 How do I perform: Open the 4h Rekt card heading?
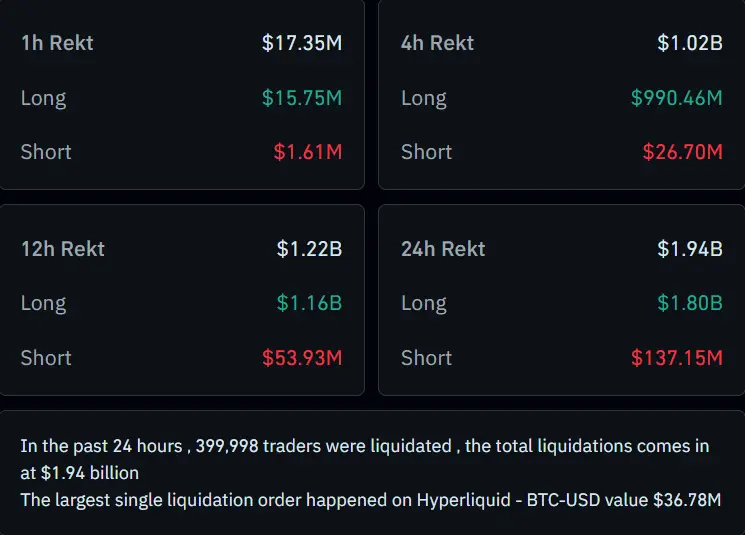pyautogui.click(x=437, y=43)
